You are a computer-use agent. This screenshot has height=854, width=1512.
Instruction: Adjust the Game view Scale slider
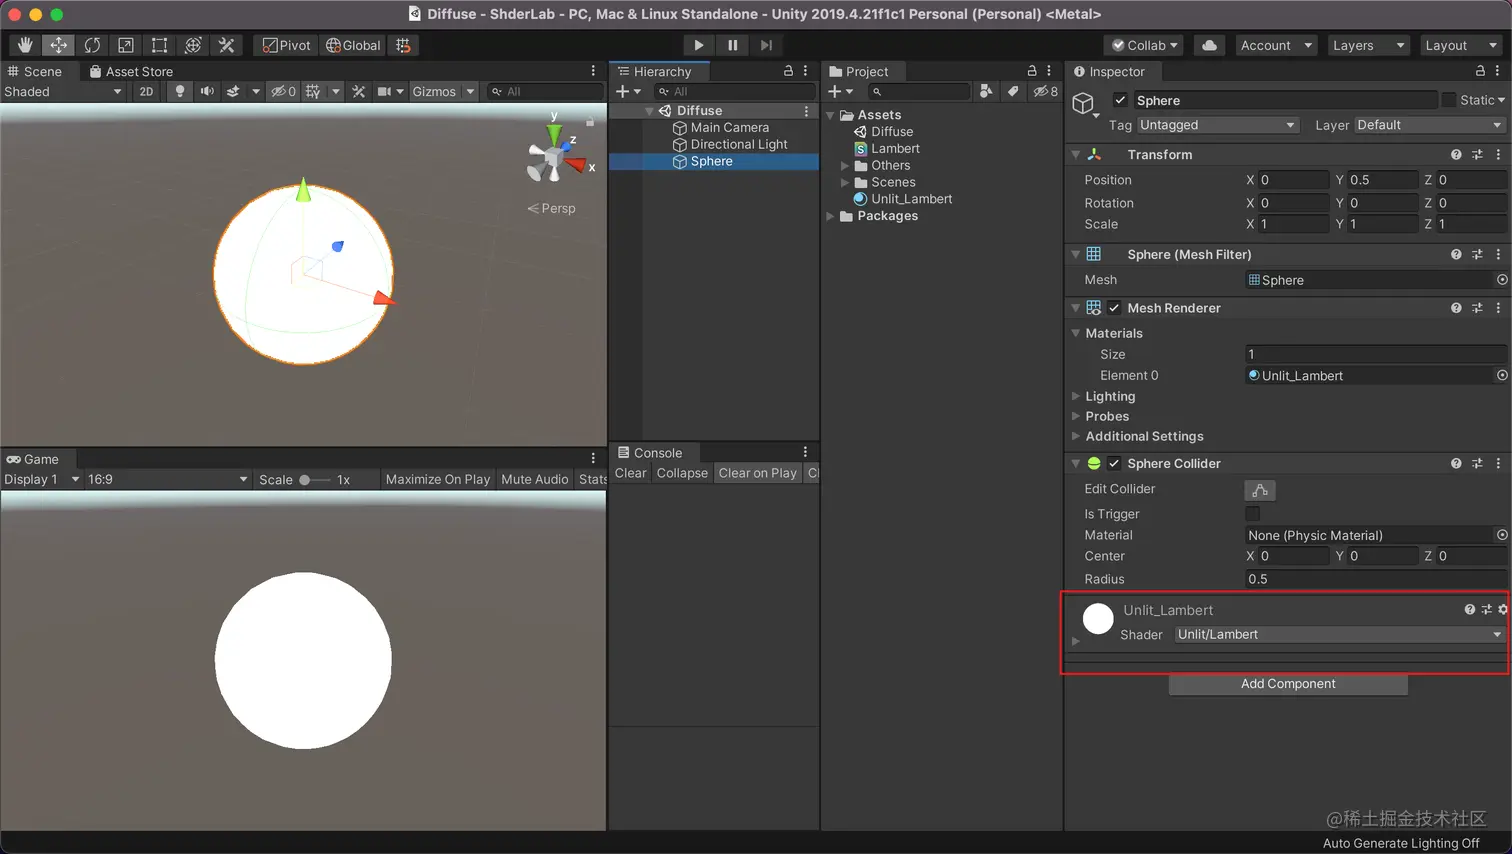click(314, 479)
